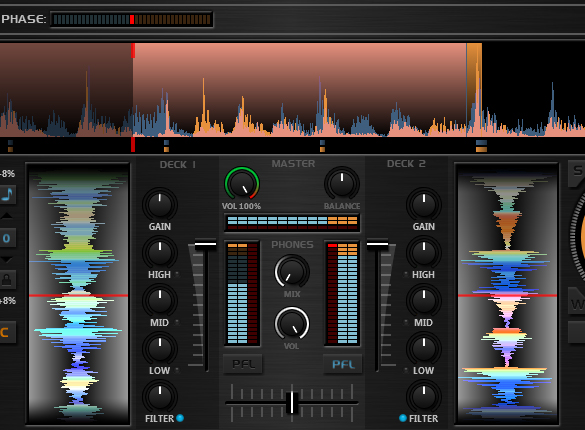The height and width of the screenshot is (430, 585).
Task: Click the pitch range down arrow
Action: (x=6, y=259)
